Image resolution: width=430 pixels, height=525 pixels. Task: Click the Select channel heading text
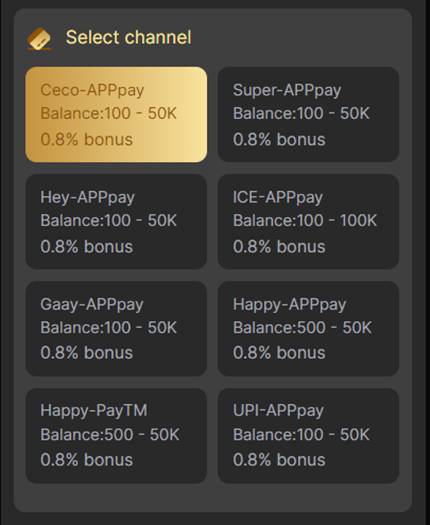pyautogui.click(x=129, y=37)
